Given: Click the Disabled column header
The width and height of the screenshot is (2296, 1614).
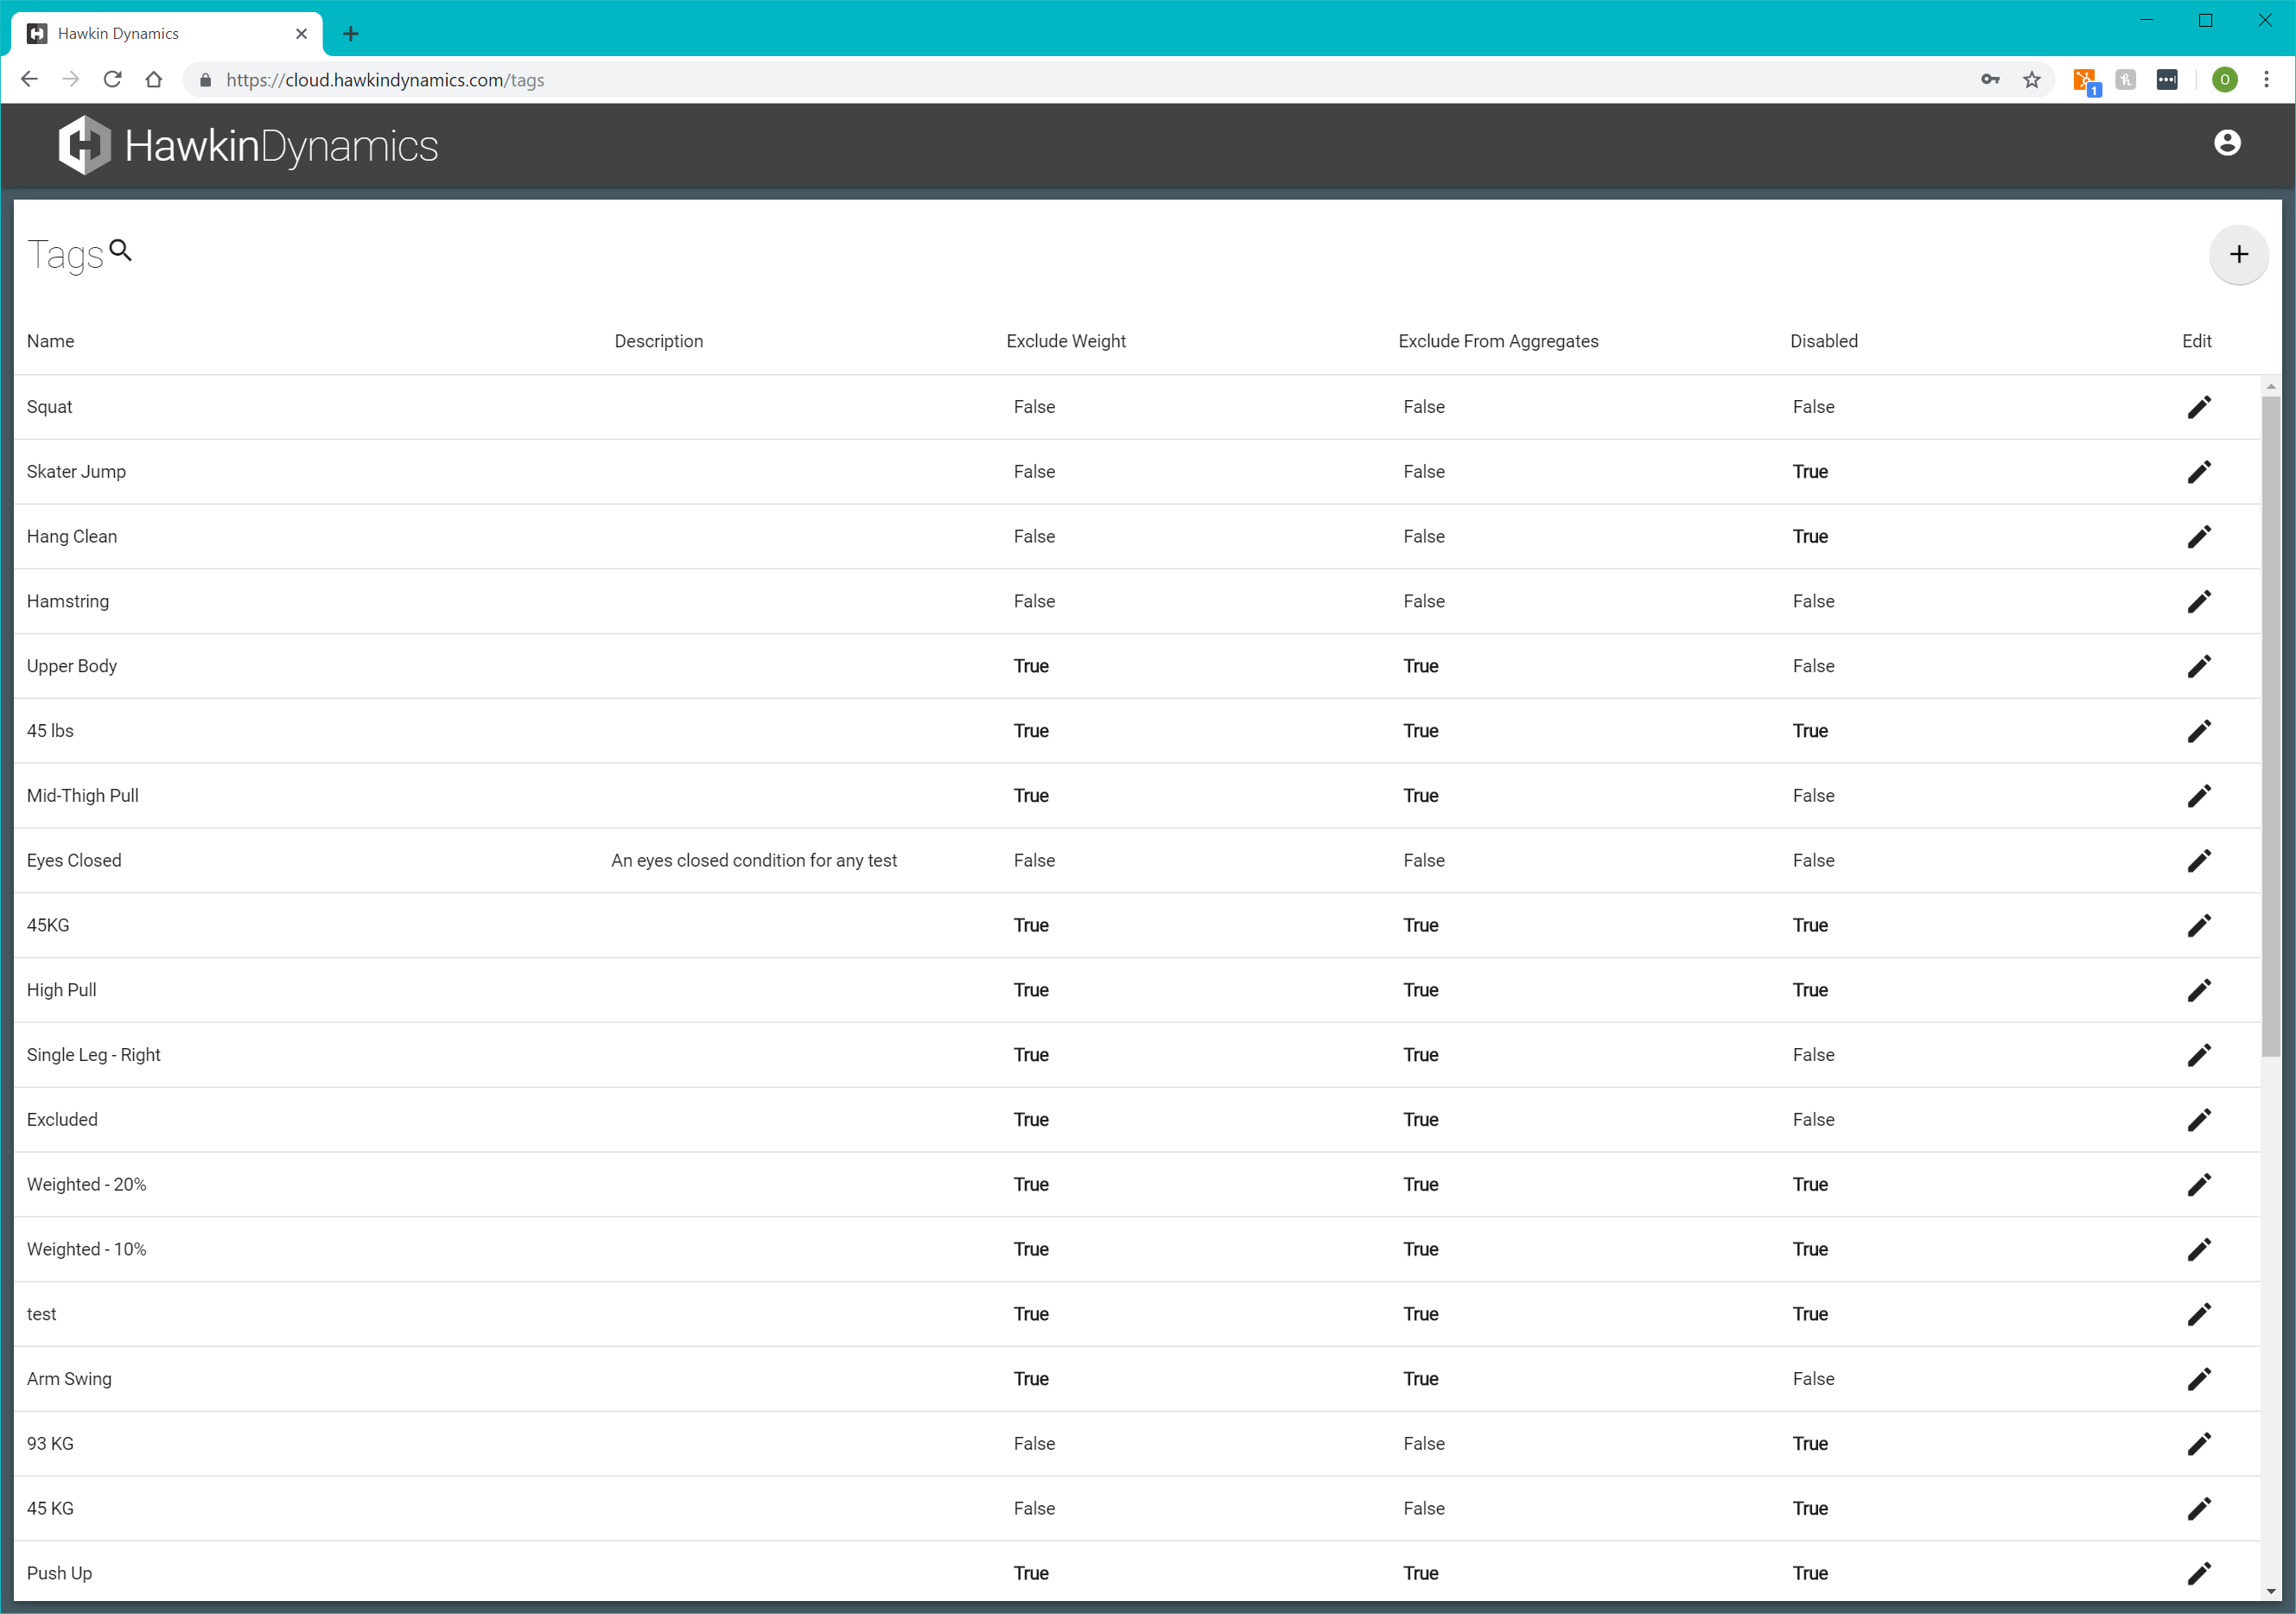Looking at the screenshot, I should click(x=1823, y=341).
